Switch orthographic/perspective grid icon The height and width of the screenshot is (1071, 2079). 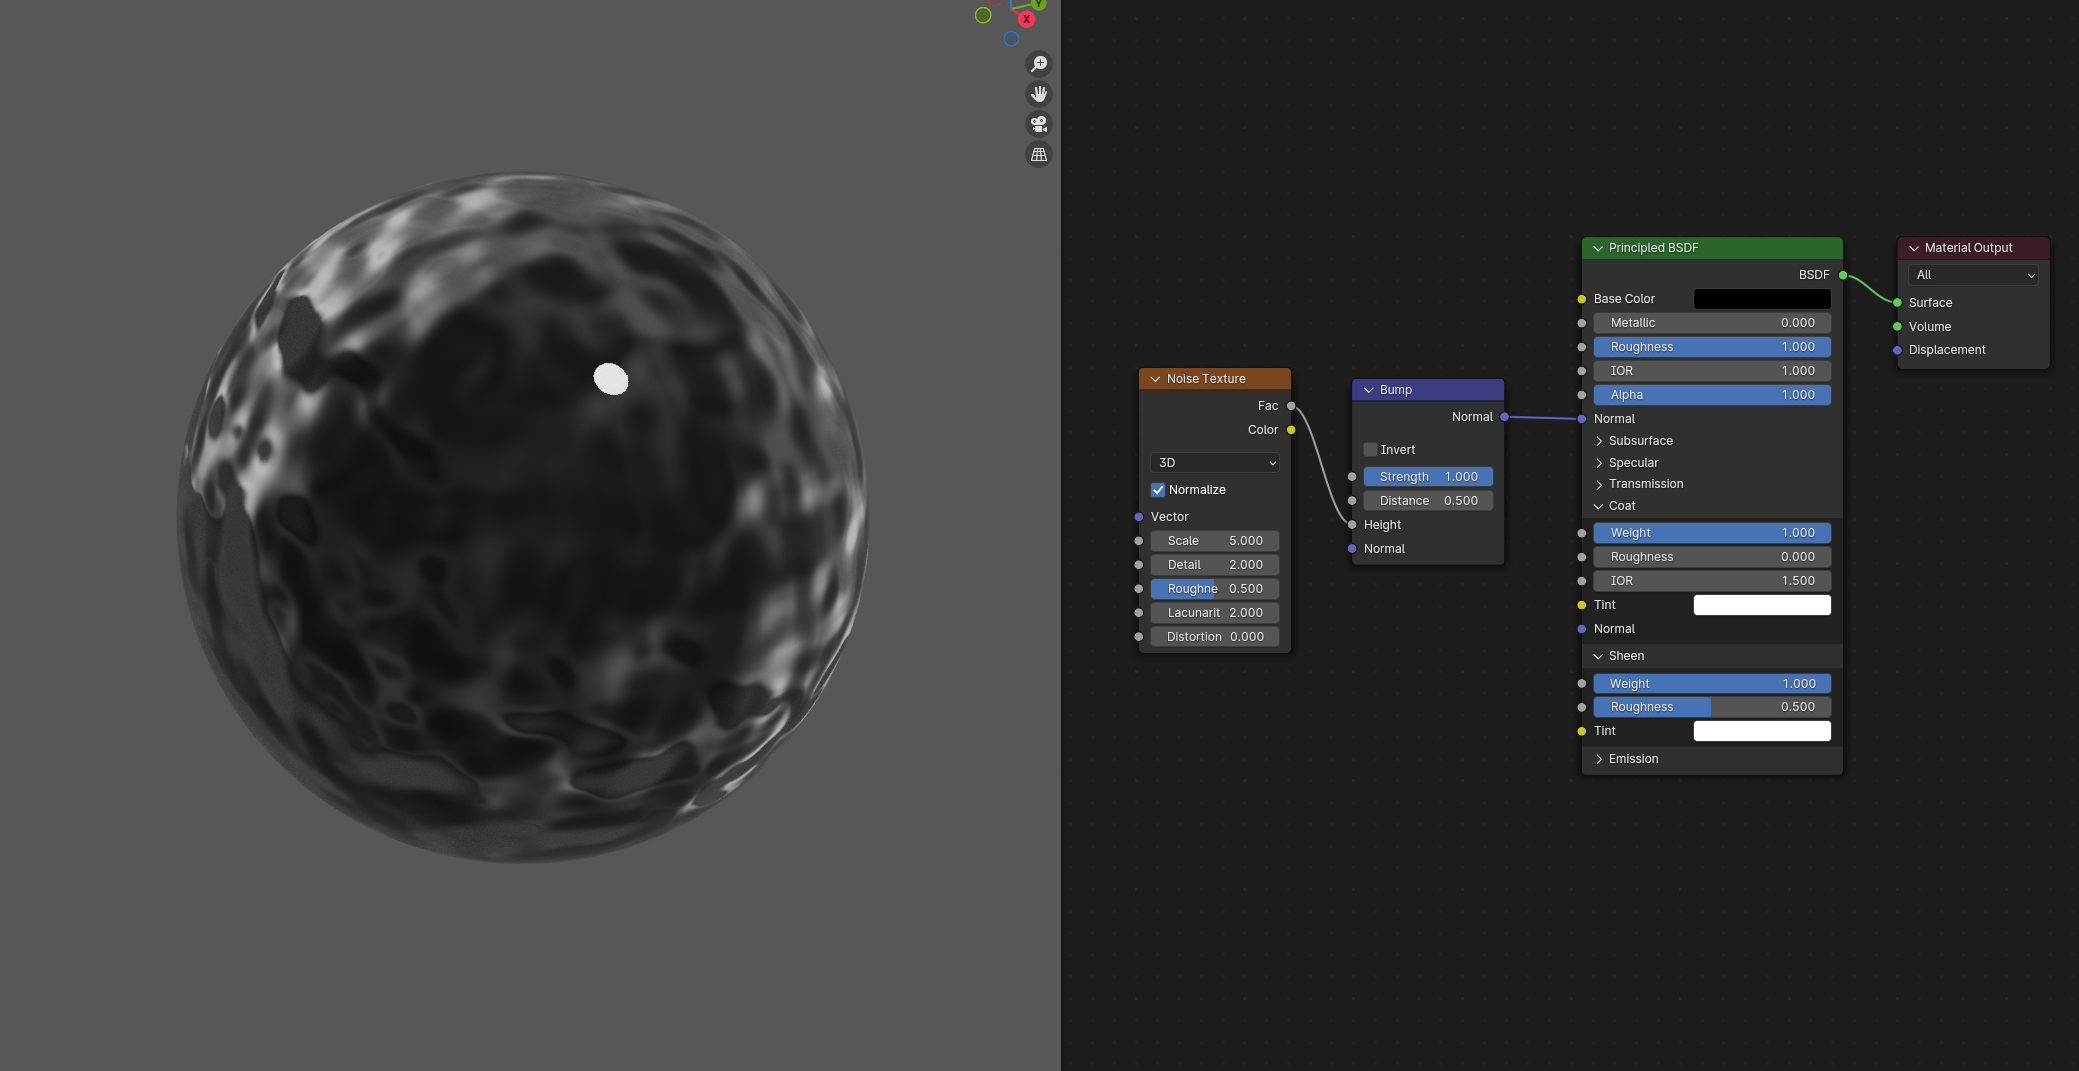pyautogui.click(x=1039, y=154)
